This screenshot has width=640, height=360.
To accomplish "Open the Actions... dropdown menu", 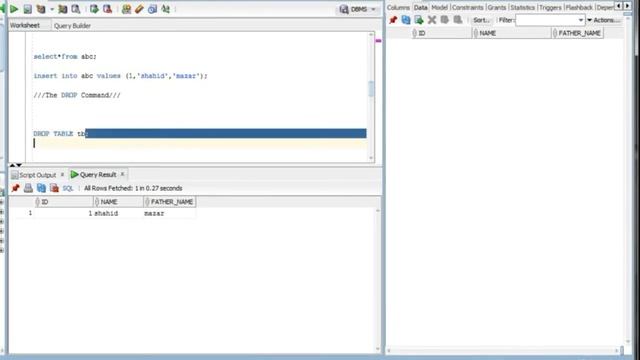I will coord(604,20).
